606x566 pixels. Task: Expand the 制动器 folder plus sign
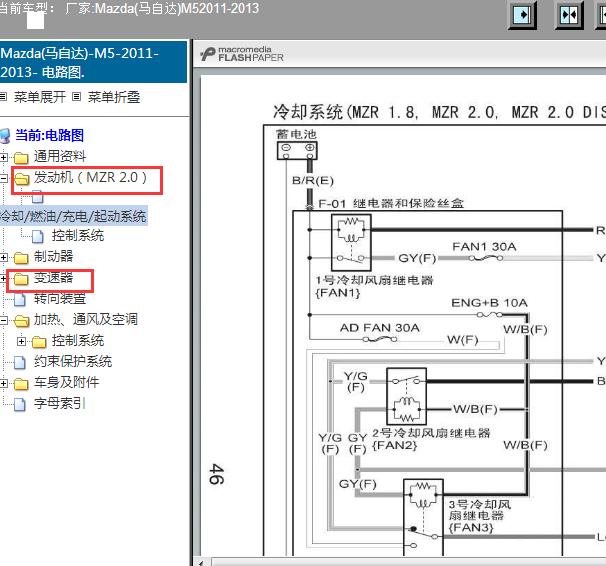click(3, 257)
